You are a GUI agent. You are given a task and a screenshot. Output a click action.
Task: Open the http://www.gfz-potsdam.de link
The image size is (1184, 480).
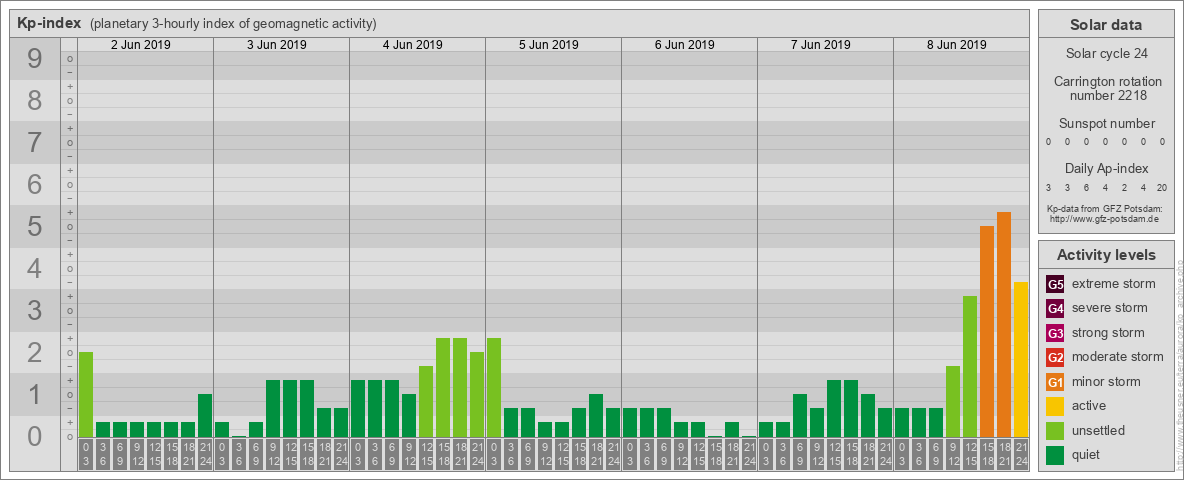coord(1104,219)
